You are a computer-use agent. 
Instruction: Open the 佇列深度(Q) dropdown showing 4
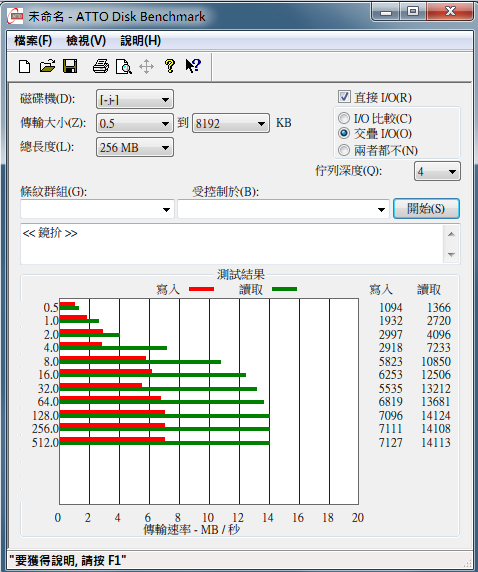(x=437, y=171)
